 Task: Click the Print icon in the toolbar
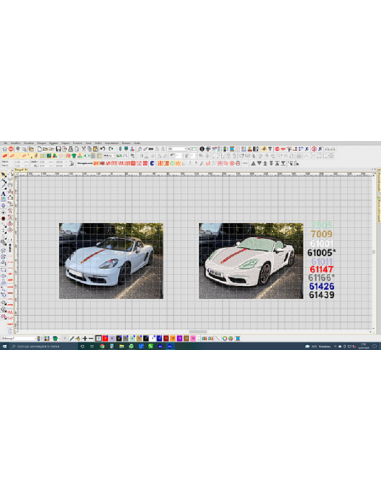pos(70,149)
